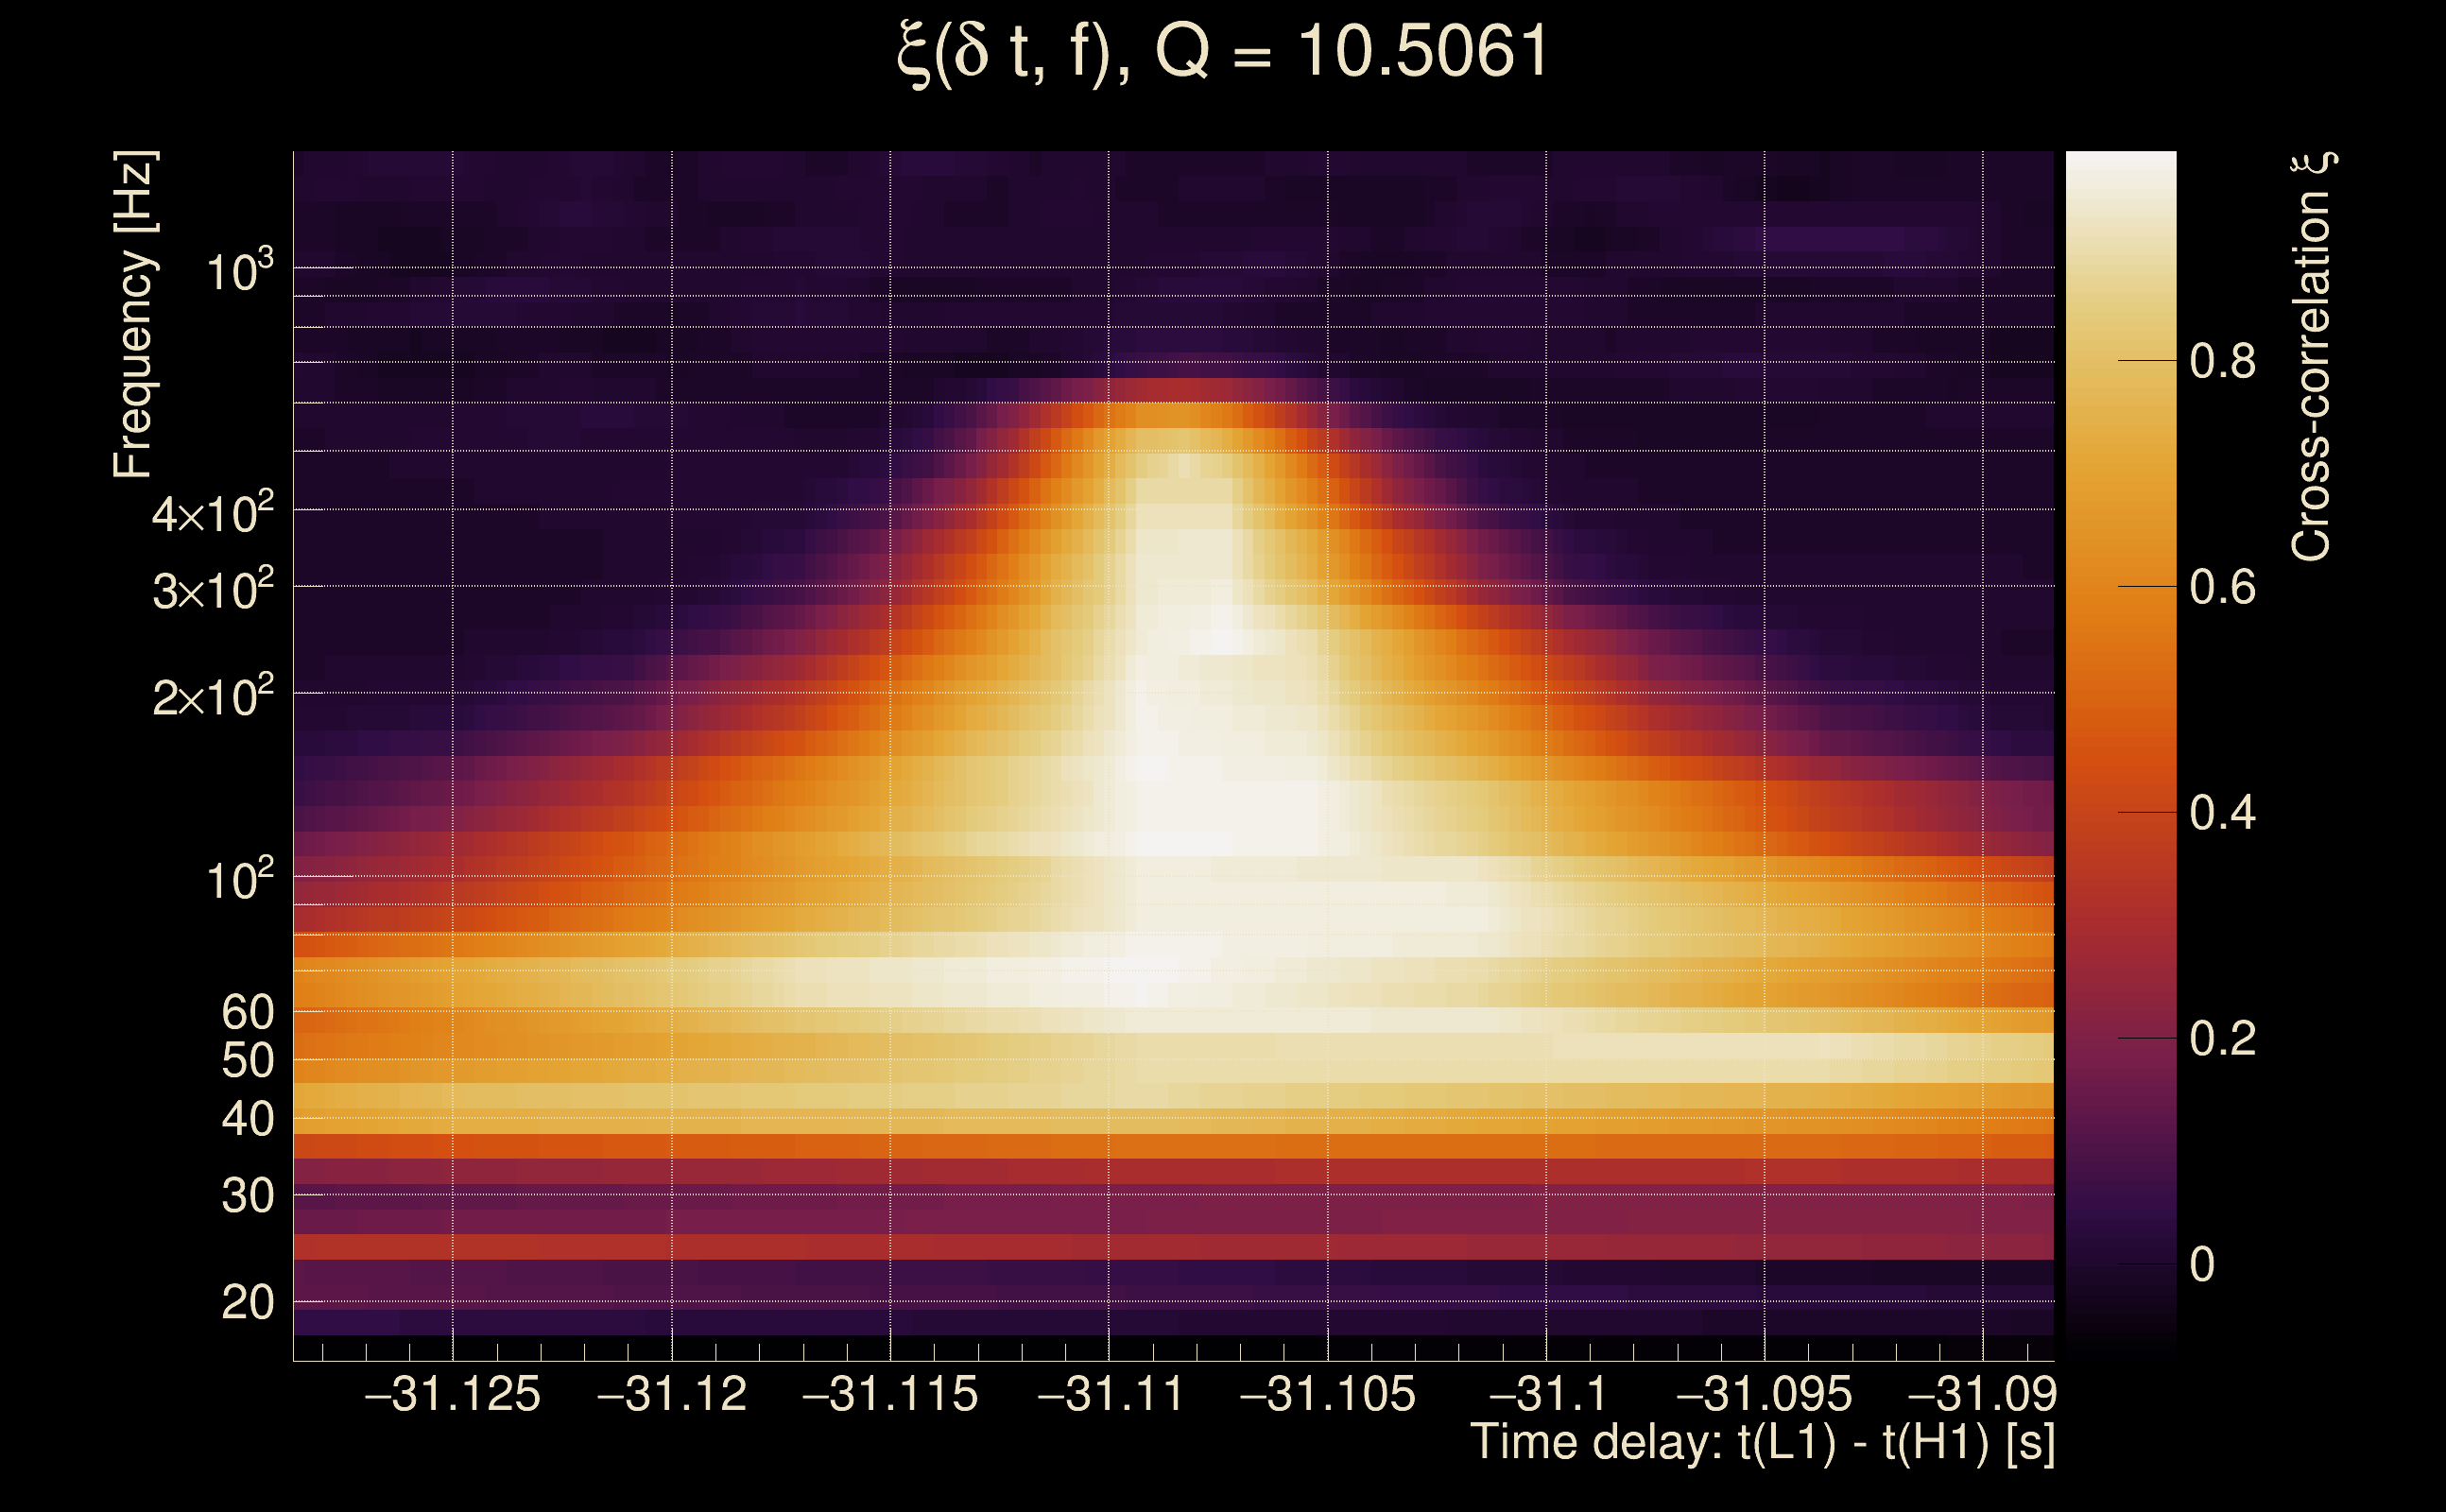Click the time delay x-axis title
The height and width of the screenshot is (1512, 2446).
[x=1762, y=1443]
